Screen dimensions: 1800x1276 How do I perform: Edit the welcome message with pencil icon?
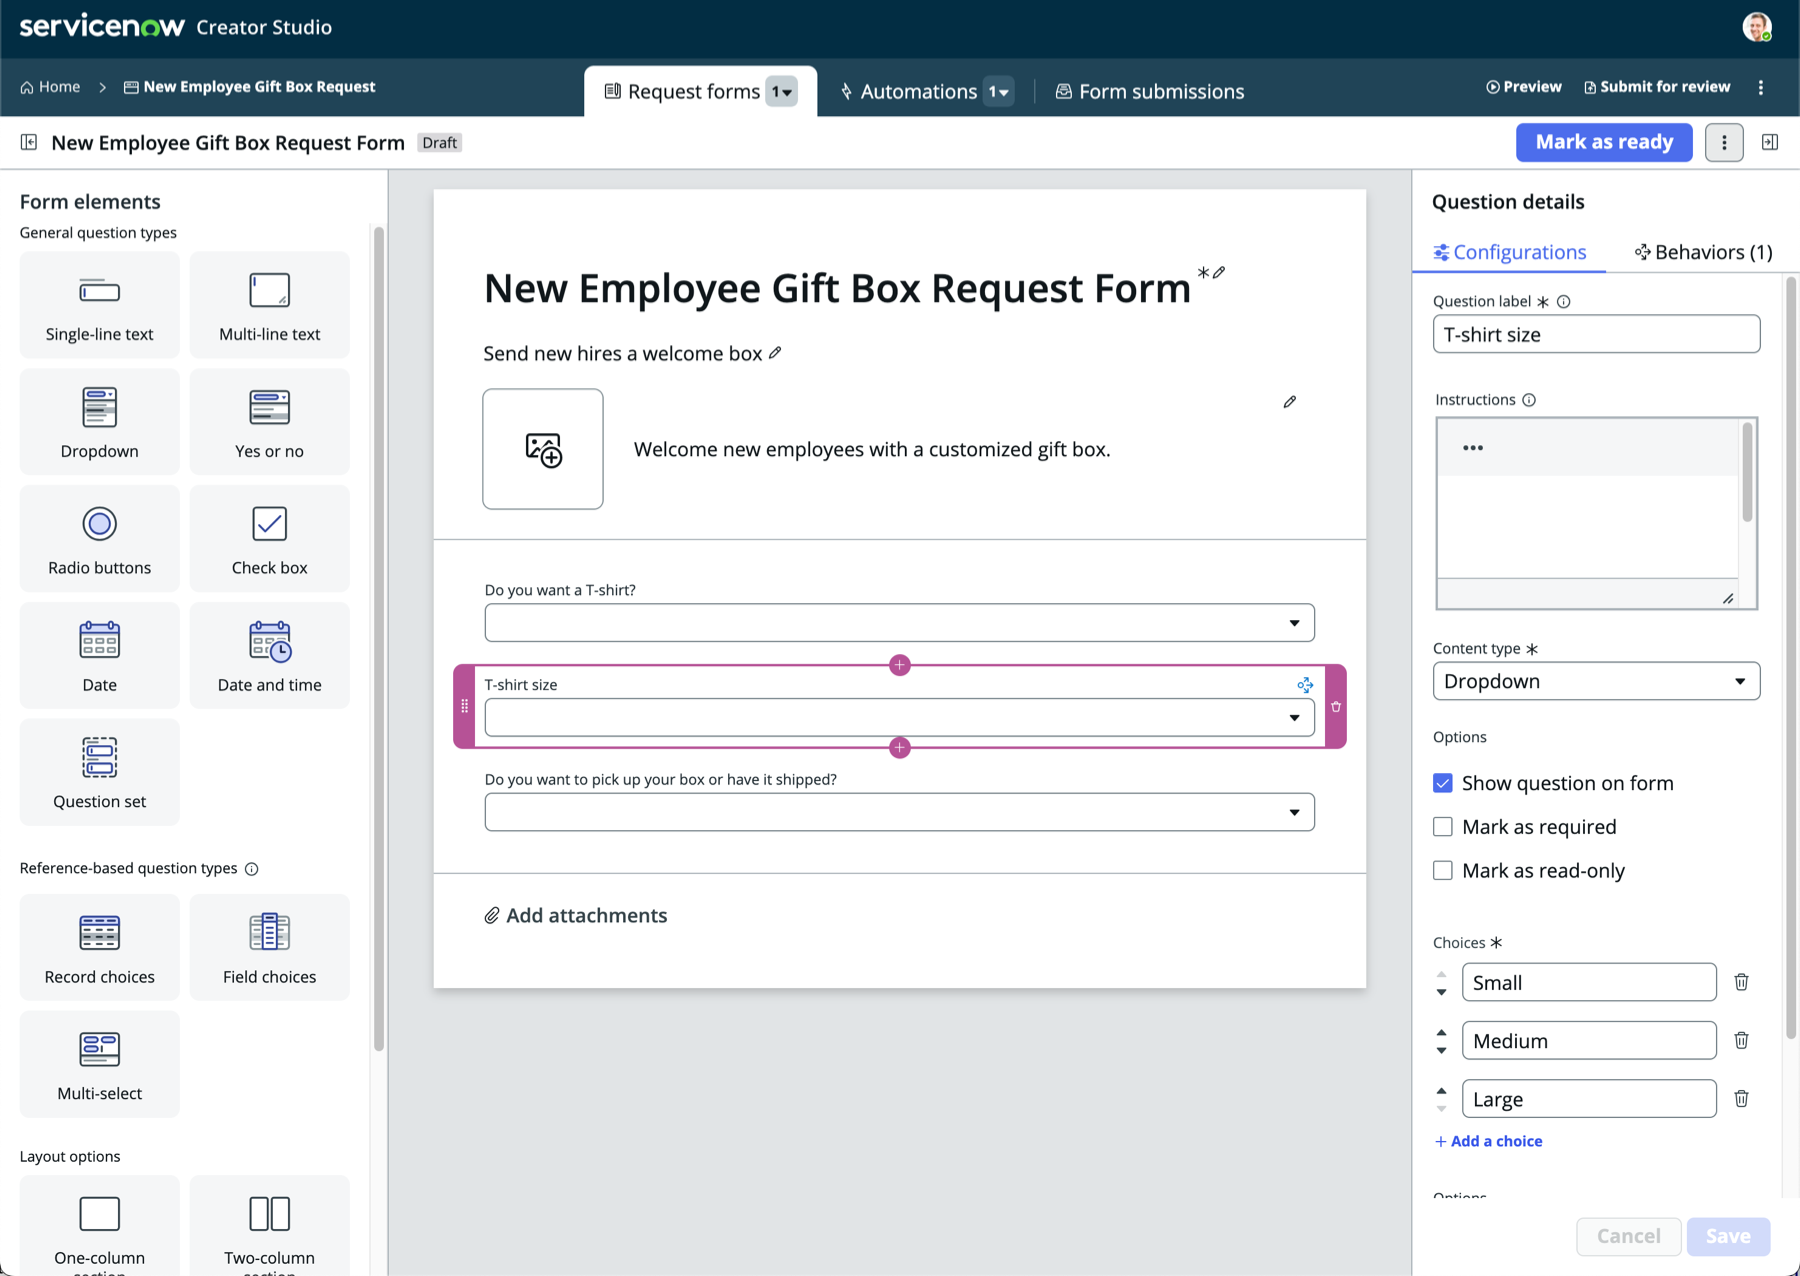(x=1290, y=402)
